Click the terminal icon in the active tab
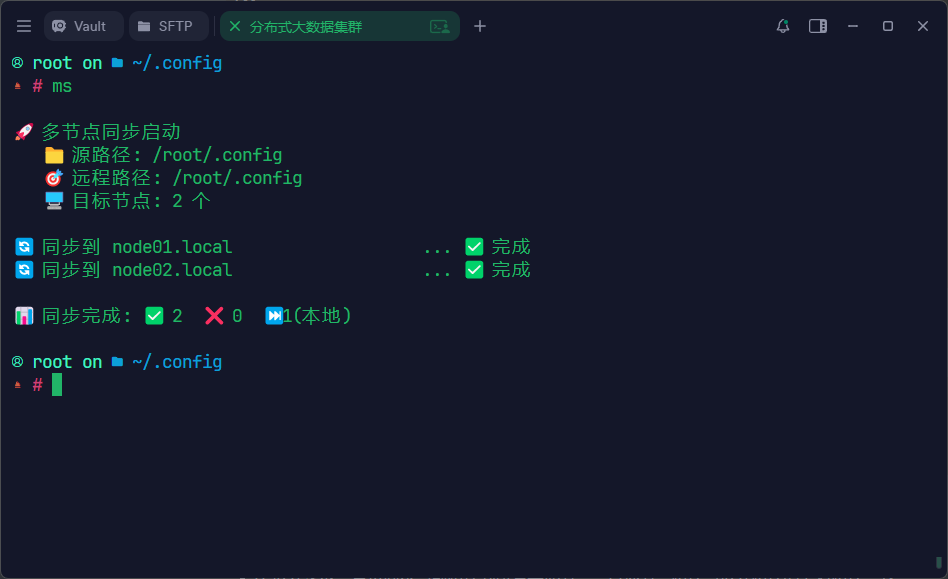The height and width of the screenshot is (579, 948). [x=439, y=26]
